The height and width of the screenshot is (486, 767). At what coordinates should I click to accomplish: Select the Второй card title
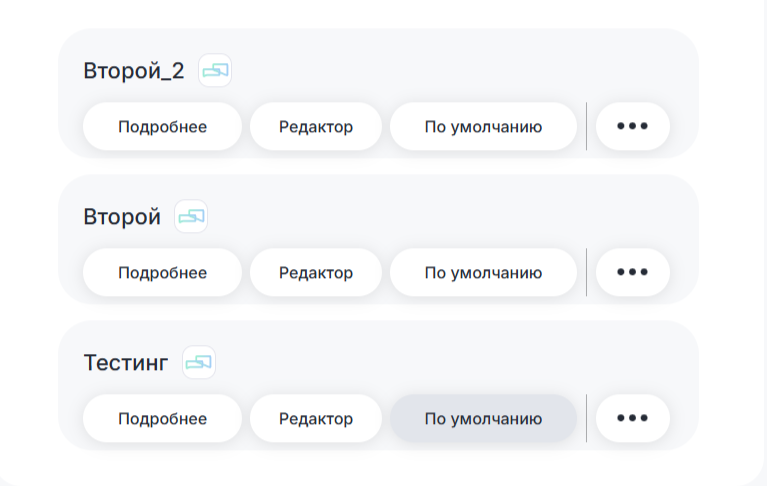122,217
